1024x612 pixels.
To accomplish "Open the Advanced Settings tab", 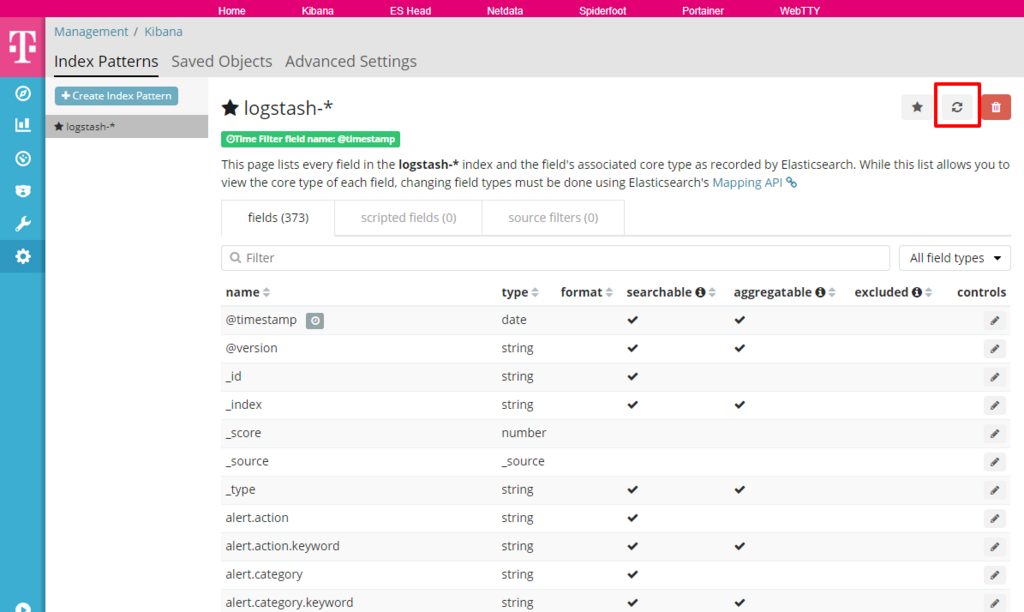I will pyautogui.click(x=351, y=61).
